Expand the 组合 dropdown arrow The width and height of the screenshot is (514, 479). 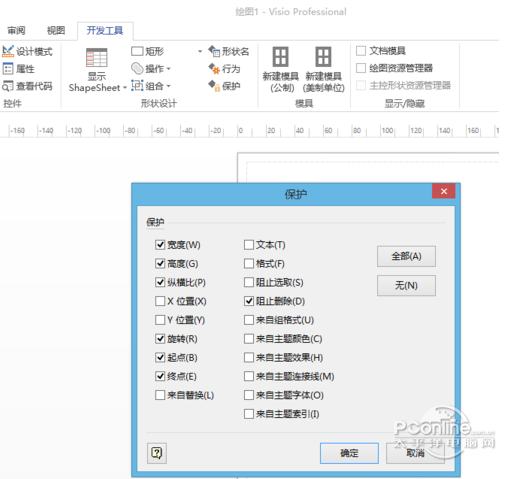(169, 86)
